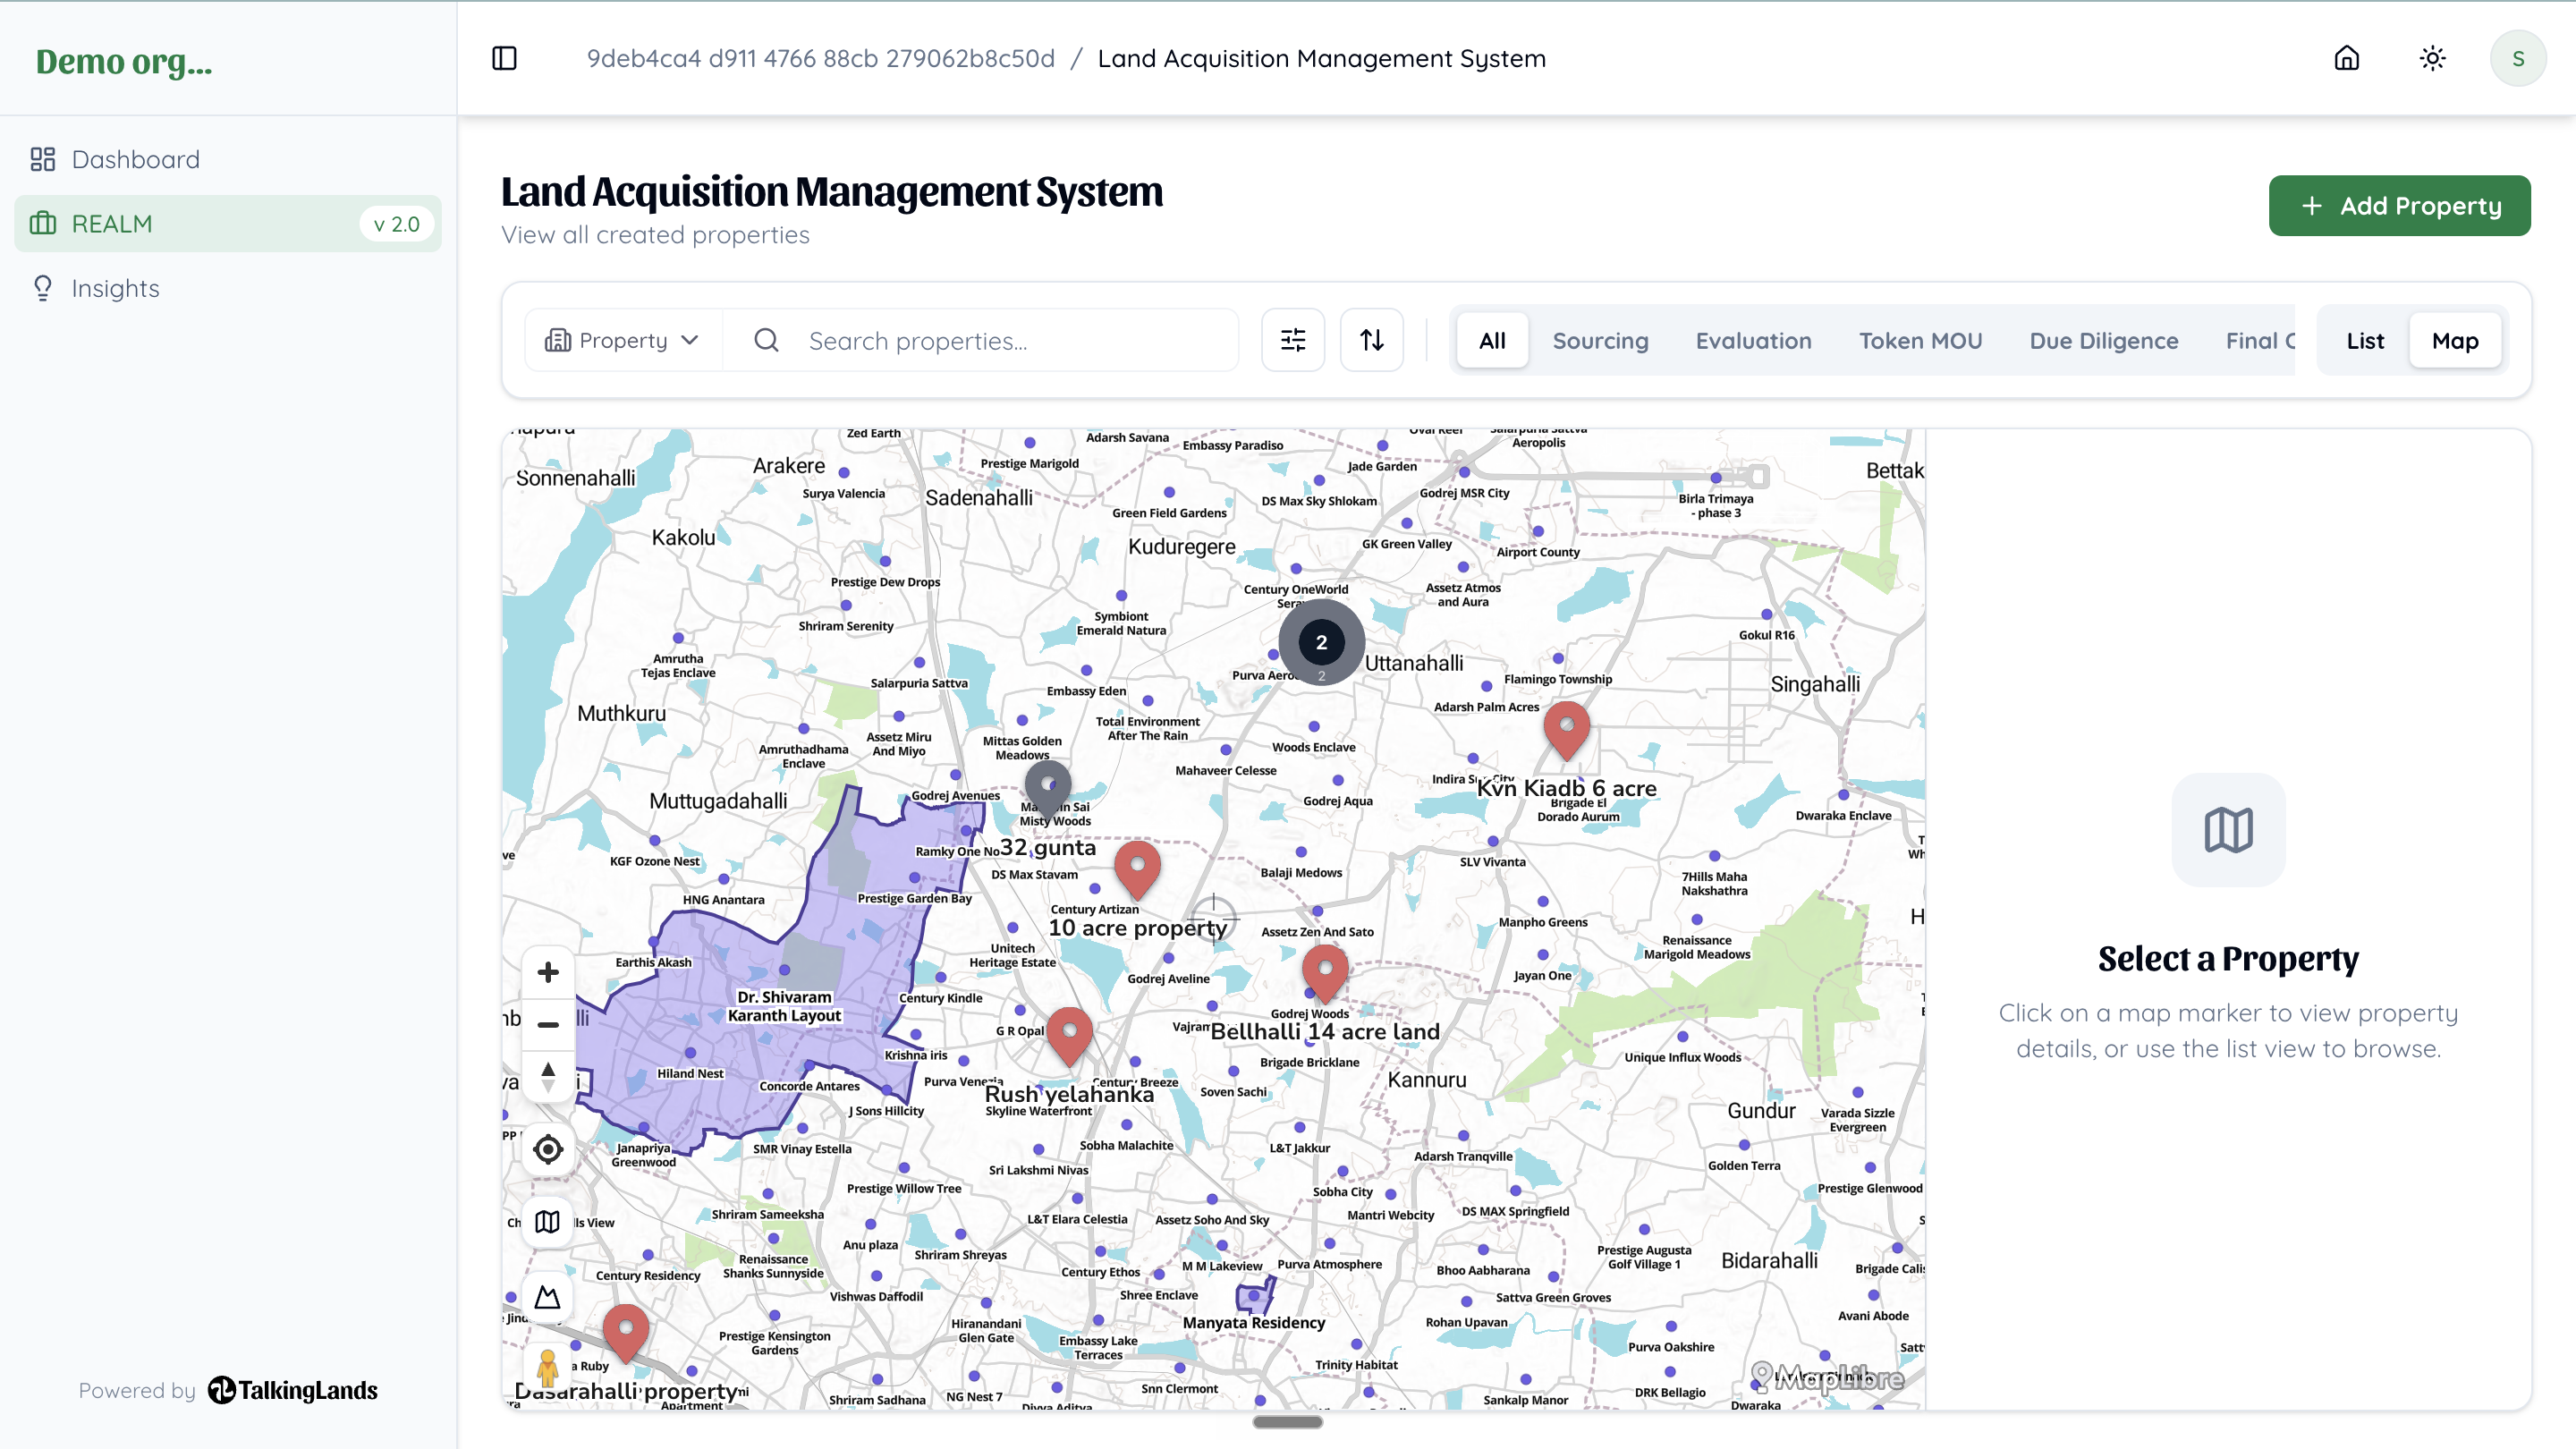
Task: Open REALM in the sidebar
Action: 228,223
